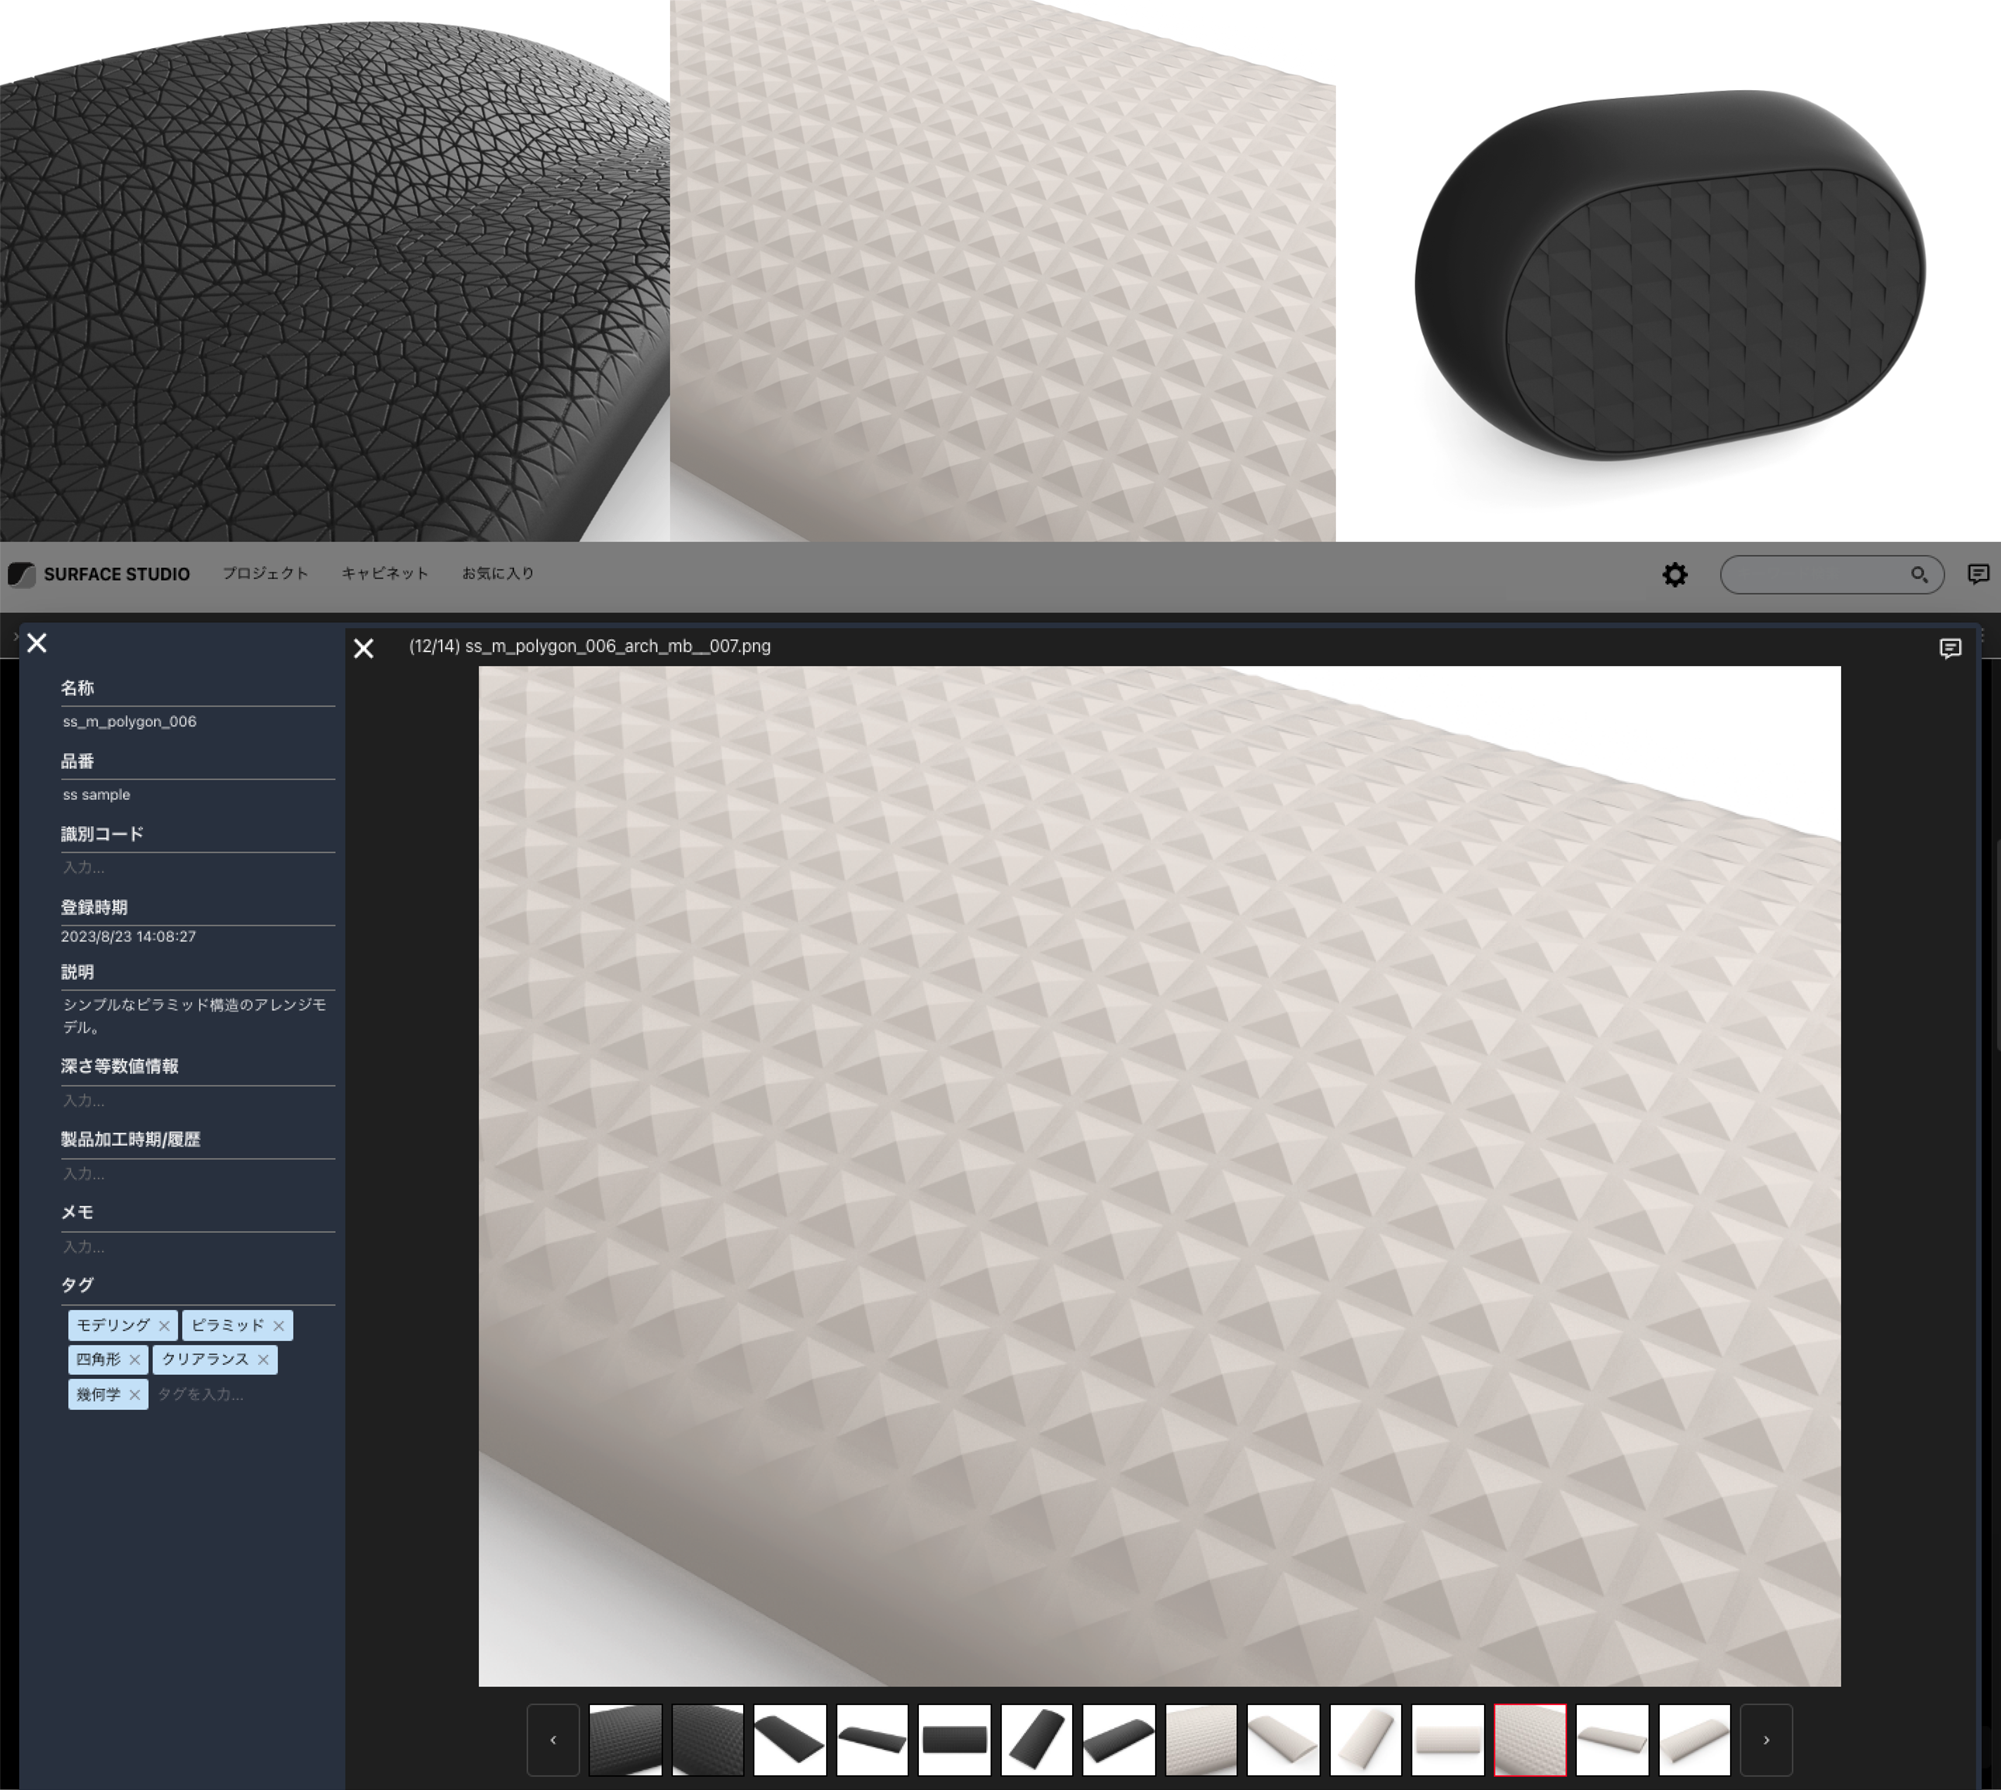Close the details side panel
Image resolution: width=2001 pixels, height=1790 pixels.
pyautogui.click(x=37, y=643)
